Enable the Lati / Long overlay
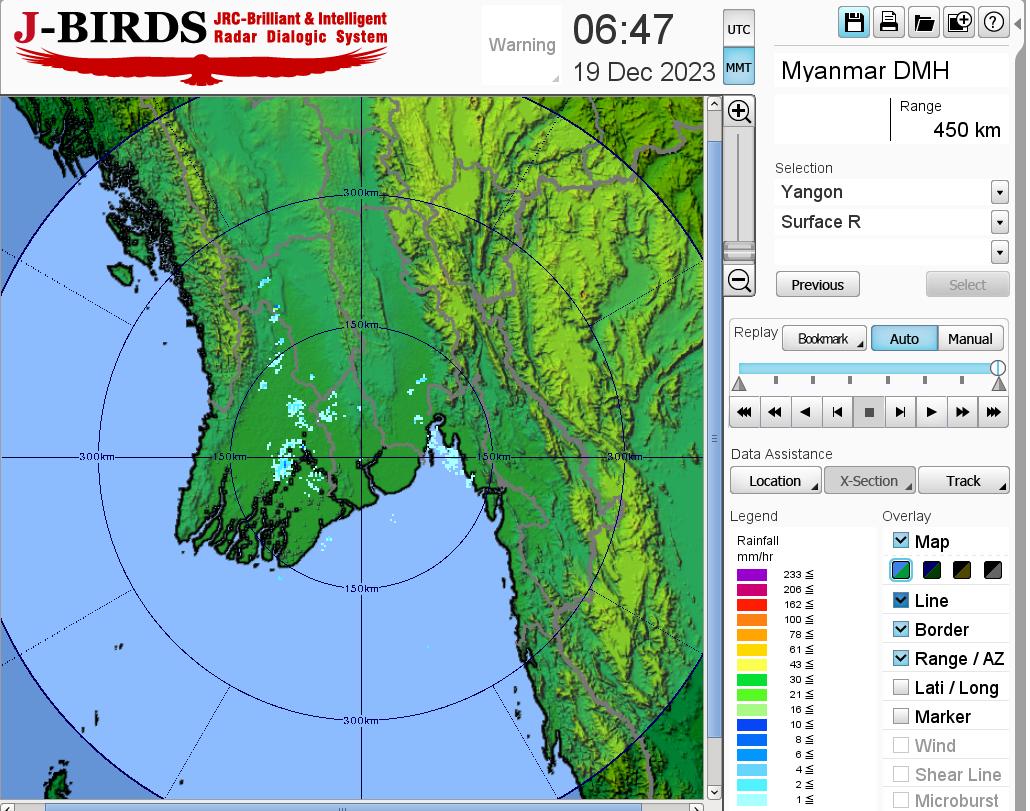Viewport: 1030px width, 811px height. point(901,687)
